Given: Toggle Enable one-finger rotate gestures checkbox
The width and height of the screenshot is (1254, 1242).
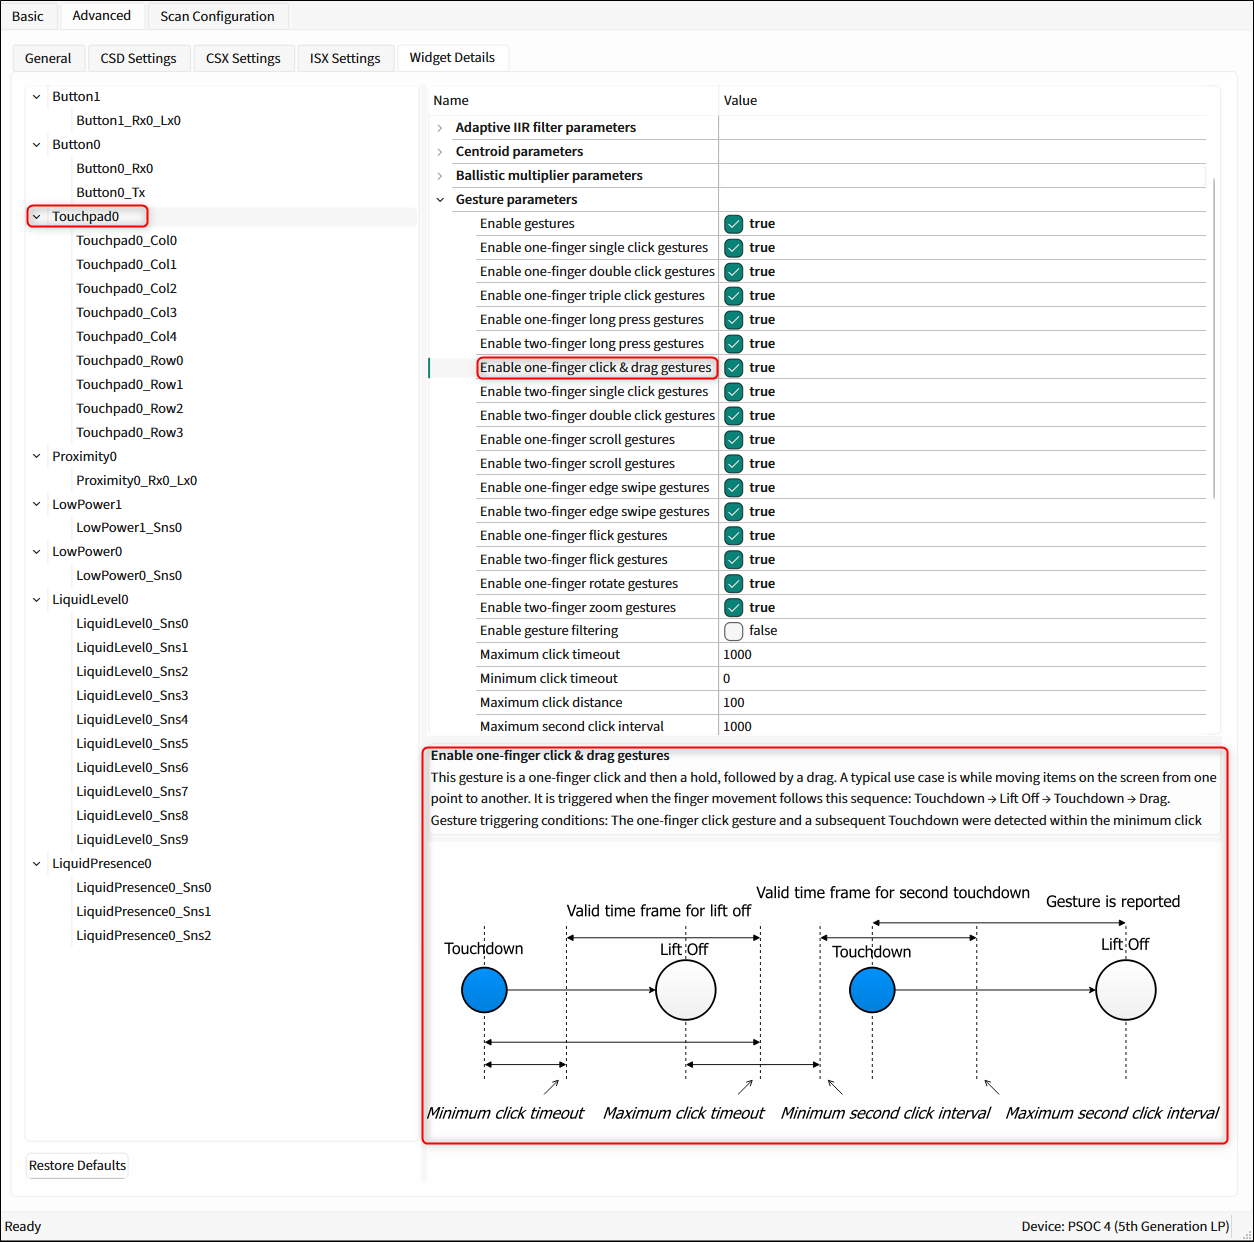Looking at the screenshot, I should (x=734, y=584).
